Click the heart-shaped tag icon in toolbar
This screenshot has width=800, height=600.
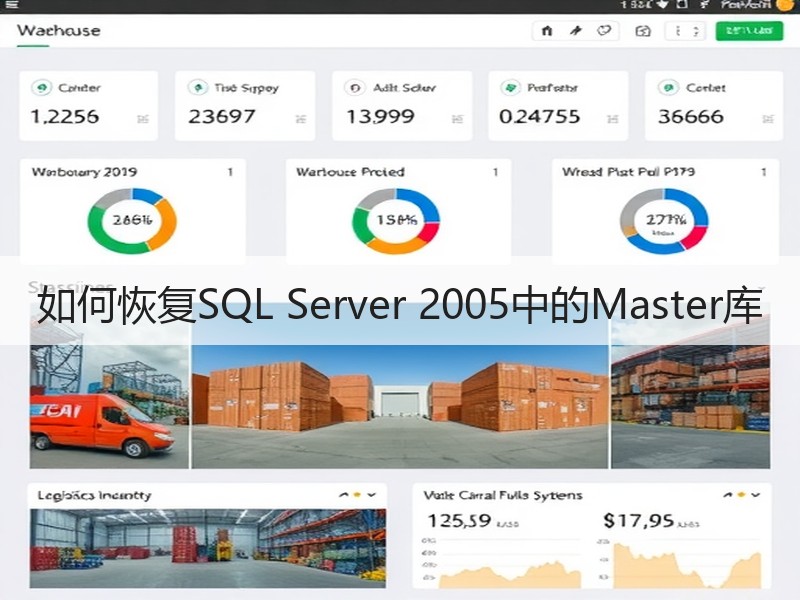pos(604,31)
